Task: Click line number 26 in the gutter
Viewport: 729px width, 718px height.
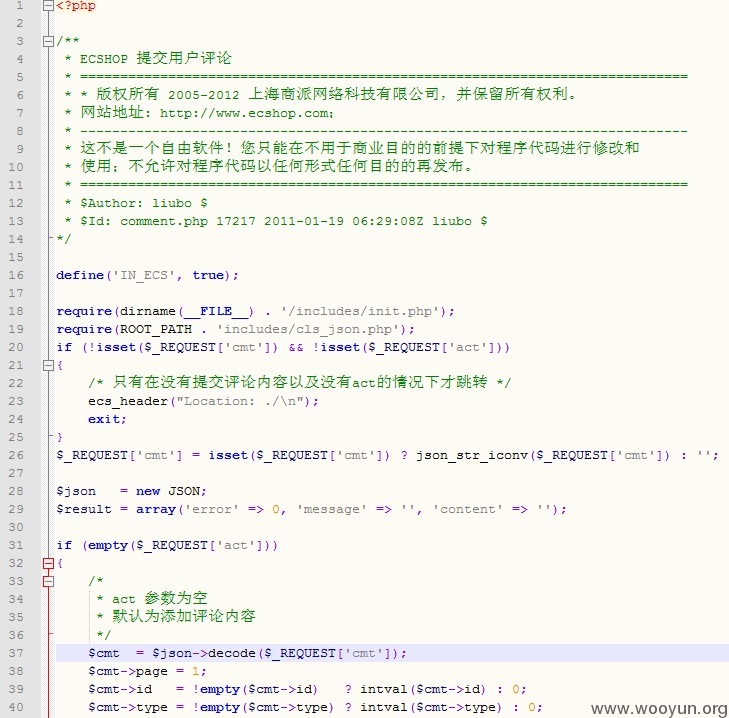Action: 16,455
